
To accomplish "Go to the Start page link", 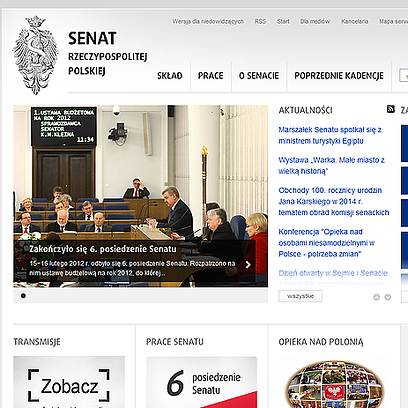I will (x=283, y=21).
